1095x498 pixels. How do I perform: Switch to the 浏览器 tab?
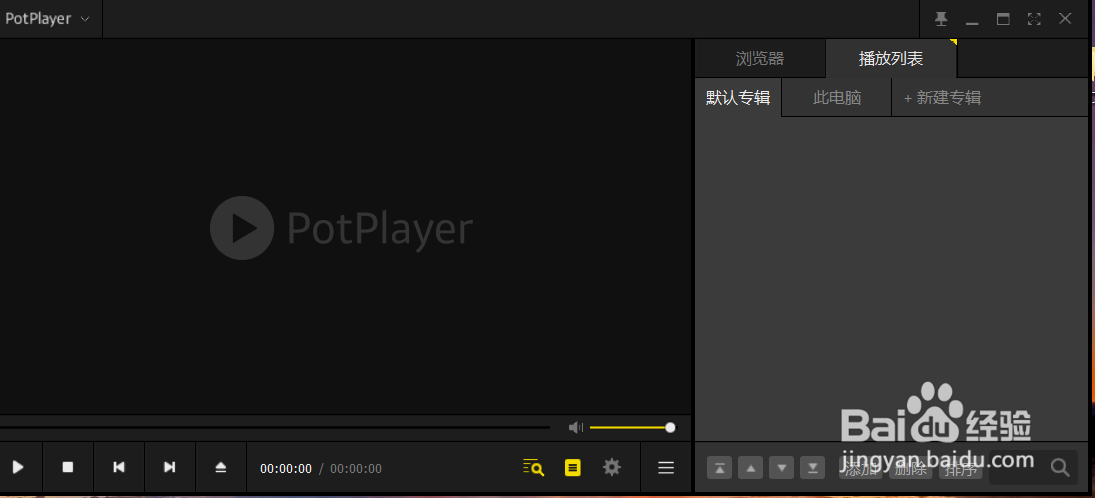[760, 59]
